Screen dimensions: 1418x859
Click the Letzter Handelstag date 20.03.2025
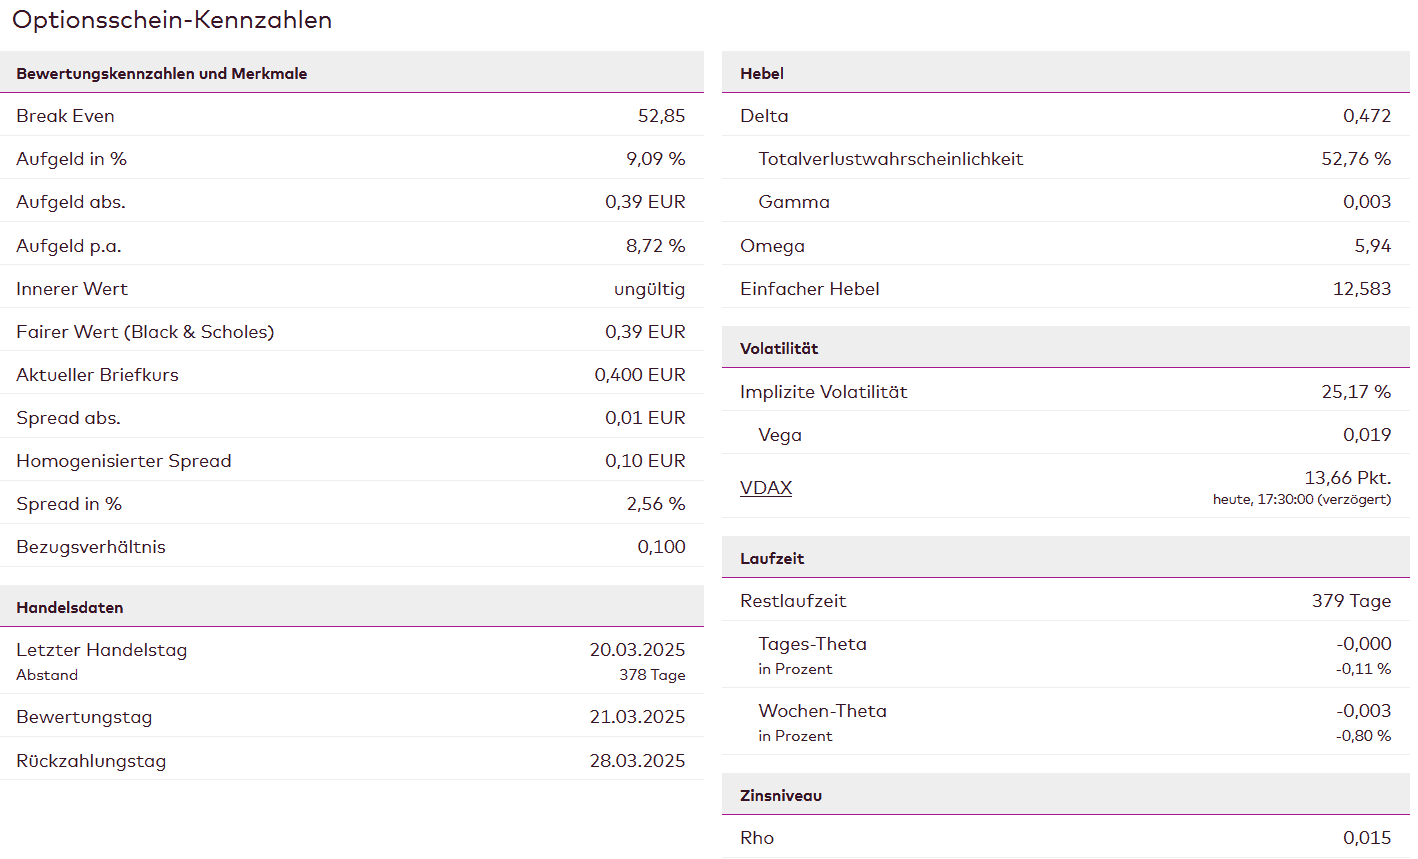tap(637, 650)
